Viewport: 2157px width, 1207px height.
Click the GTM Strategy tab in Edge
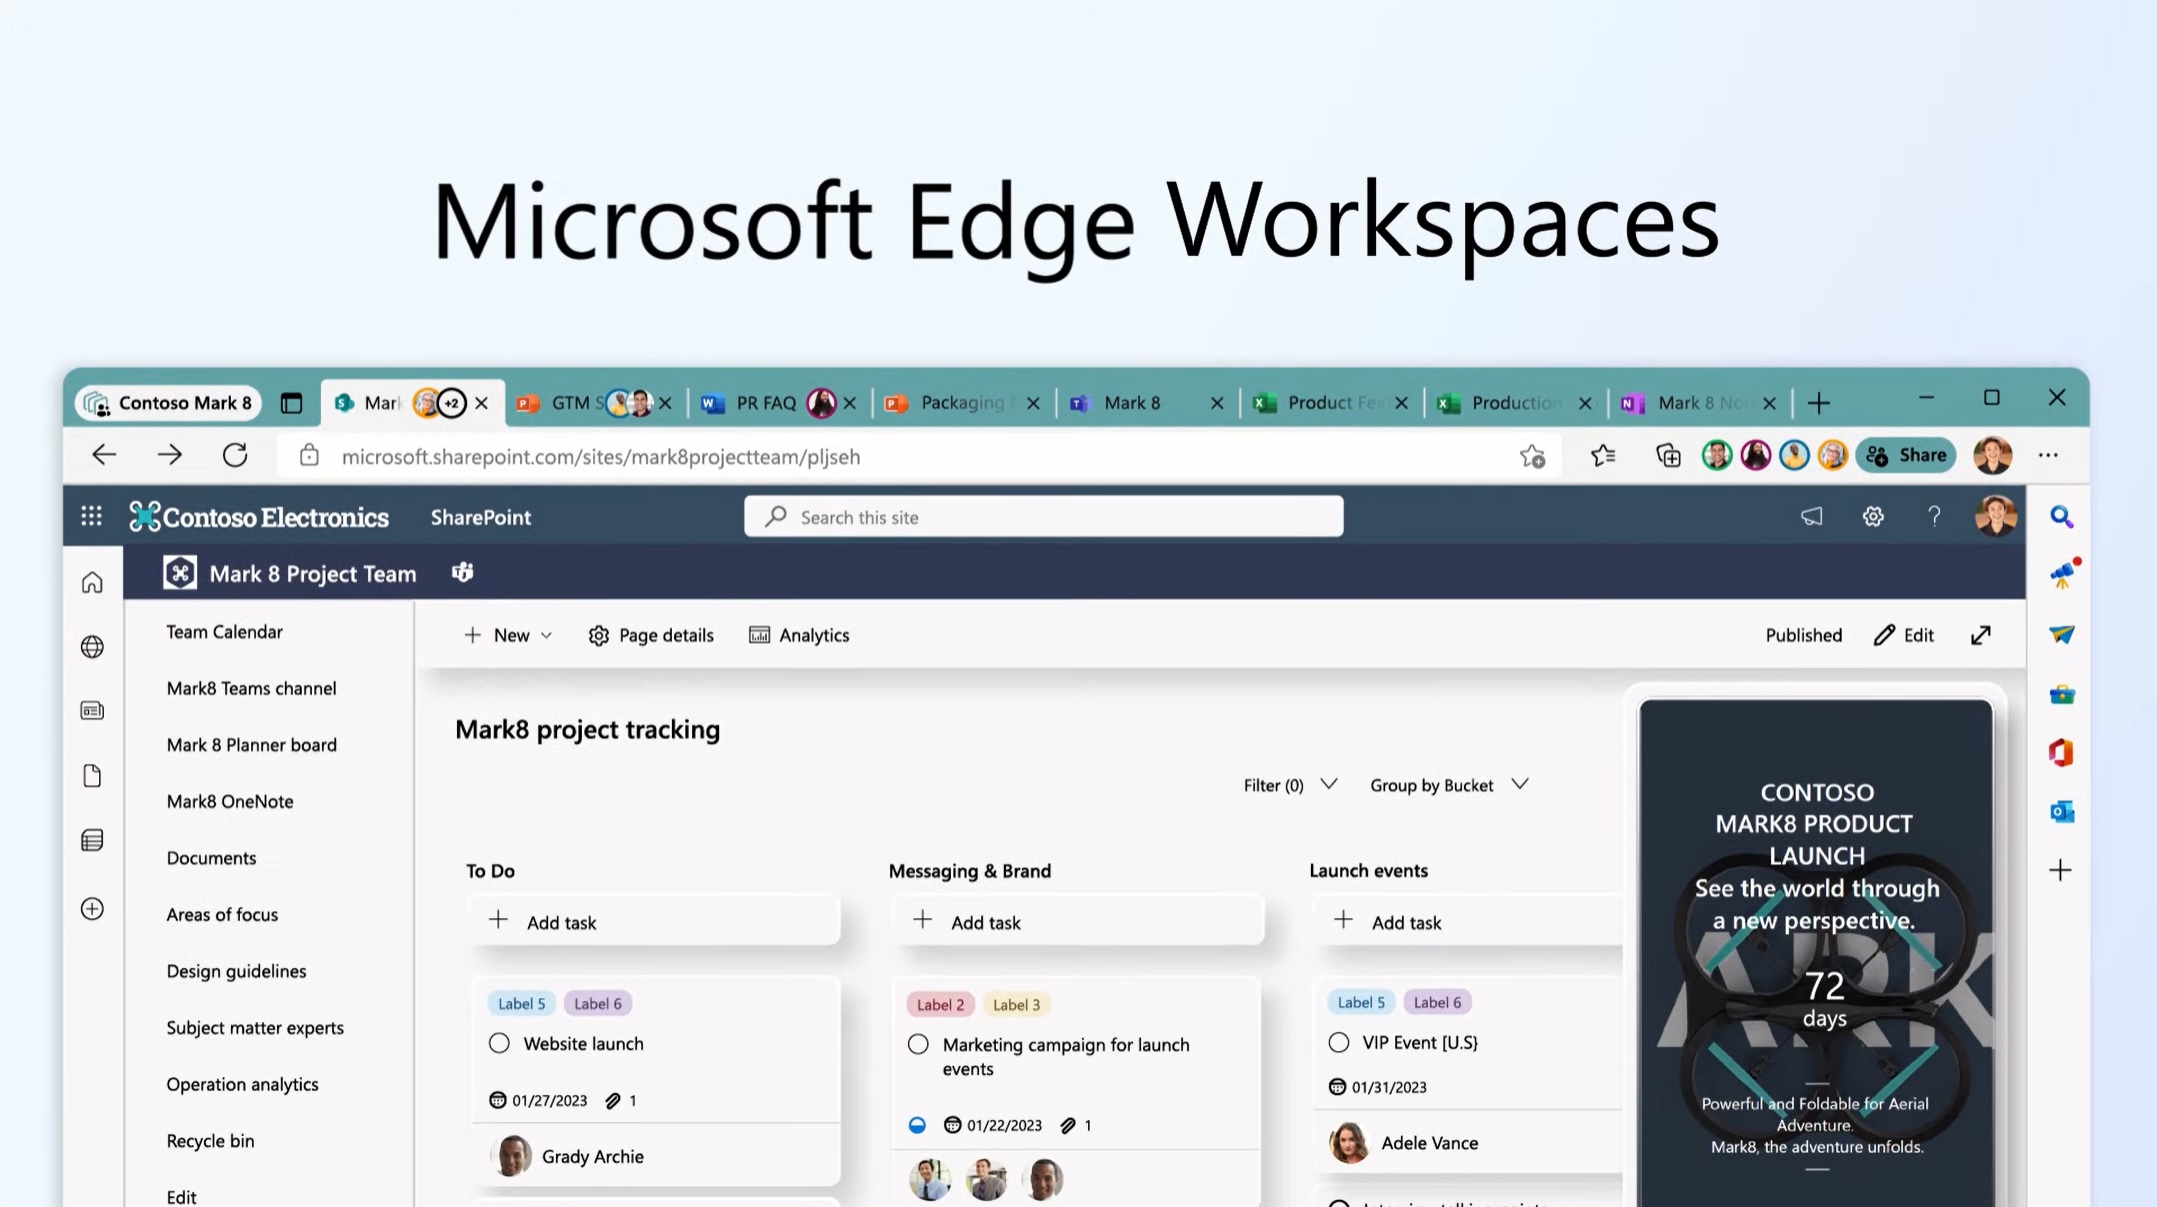pos(578,403)
